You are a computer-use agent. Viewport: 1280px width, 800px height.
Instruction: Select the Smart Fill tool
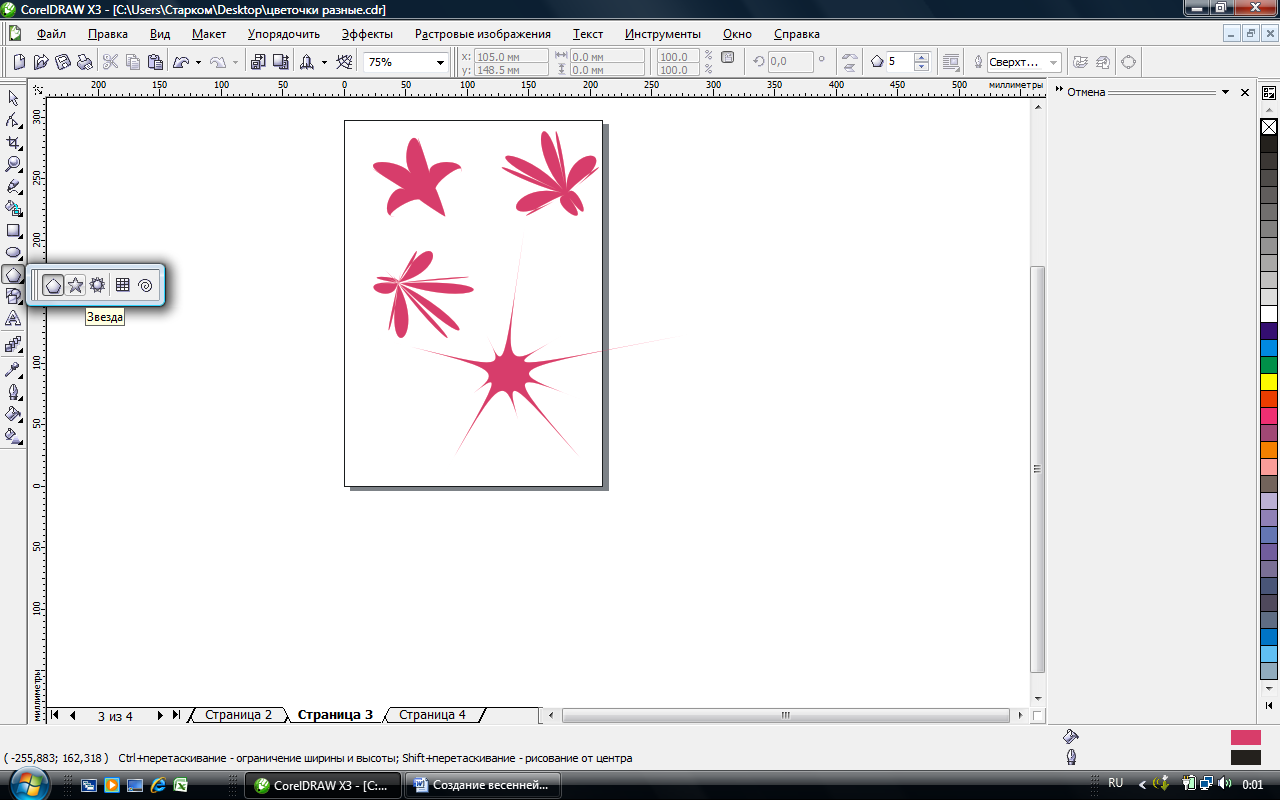pyautogui.click(x=13, y=208)
